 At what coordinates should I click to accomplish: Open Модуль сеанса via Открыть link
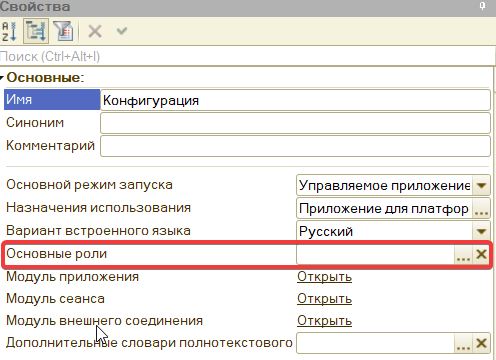coord(324,299)
